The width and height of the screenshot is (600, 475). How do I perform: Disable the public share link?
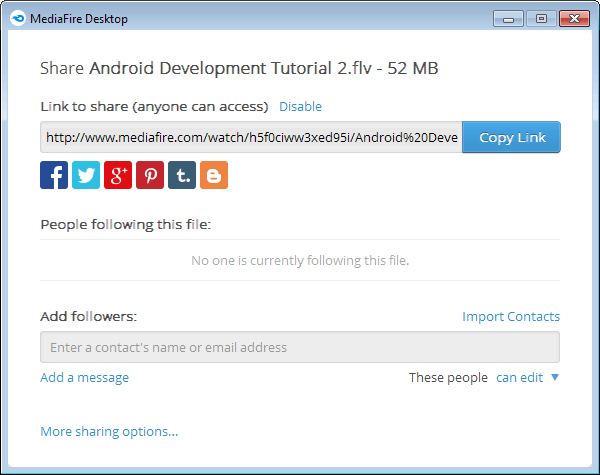pos(300,106)
